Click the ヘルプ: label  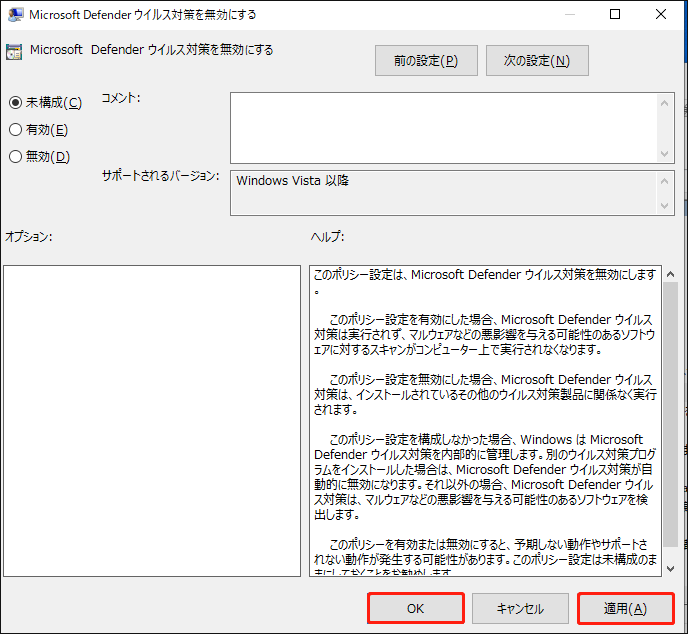(x=327, y=237)
